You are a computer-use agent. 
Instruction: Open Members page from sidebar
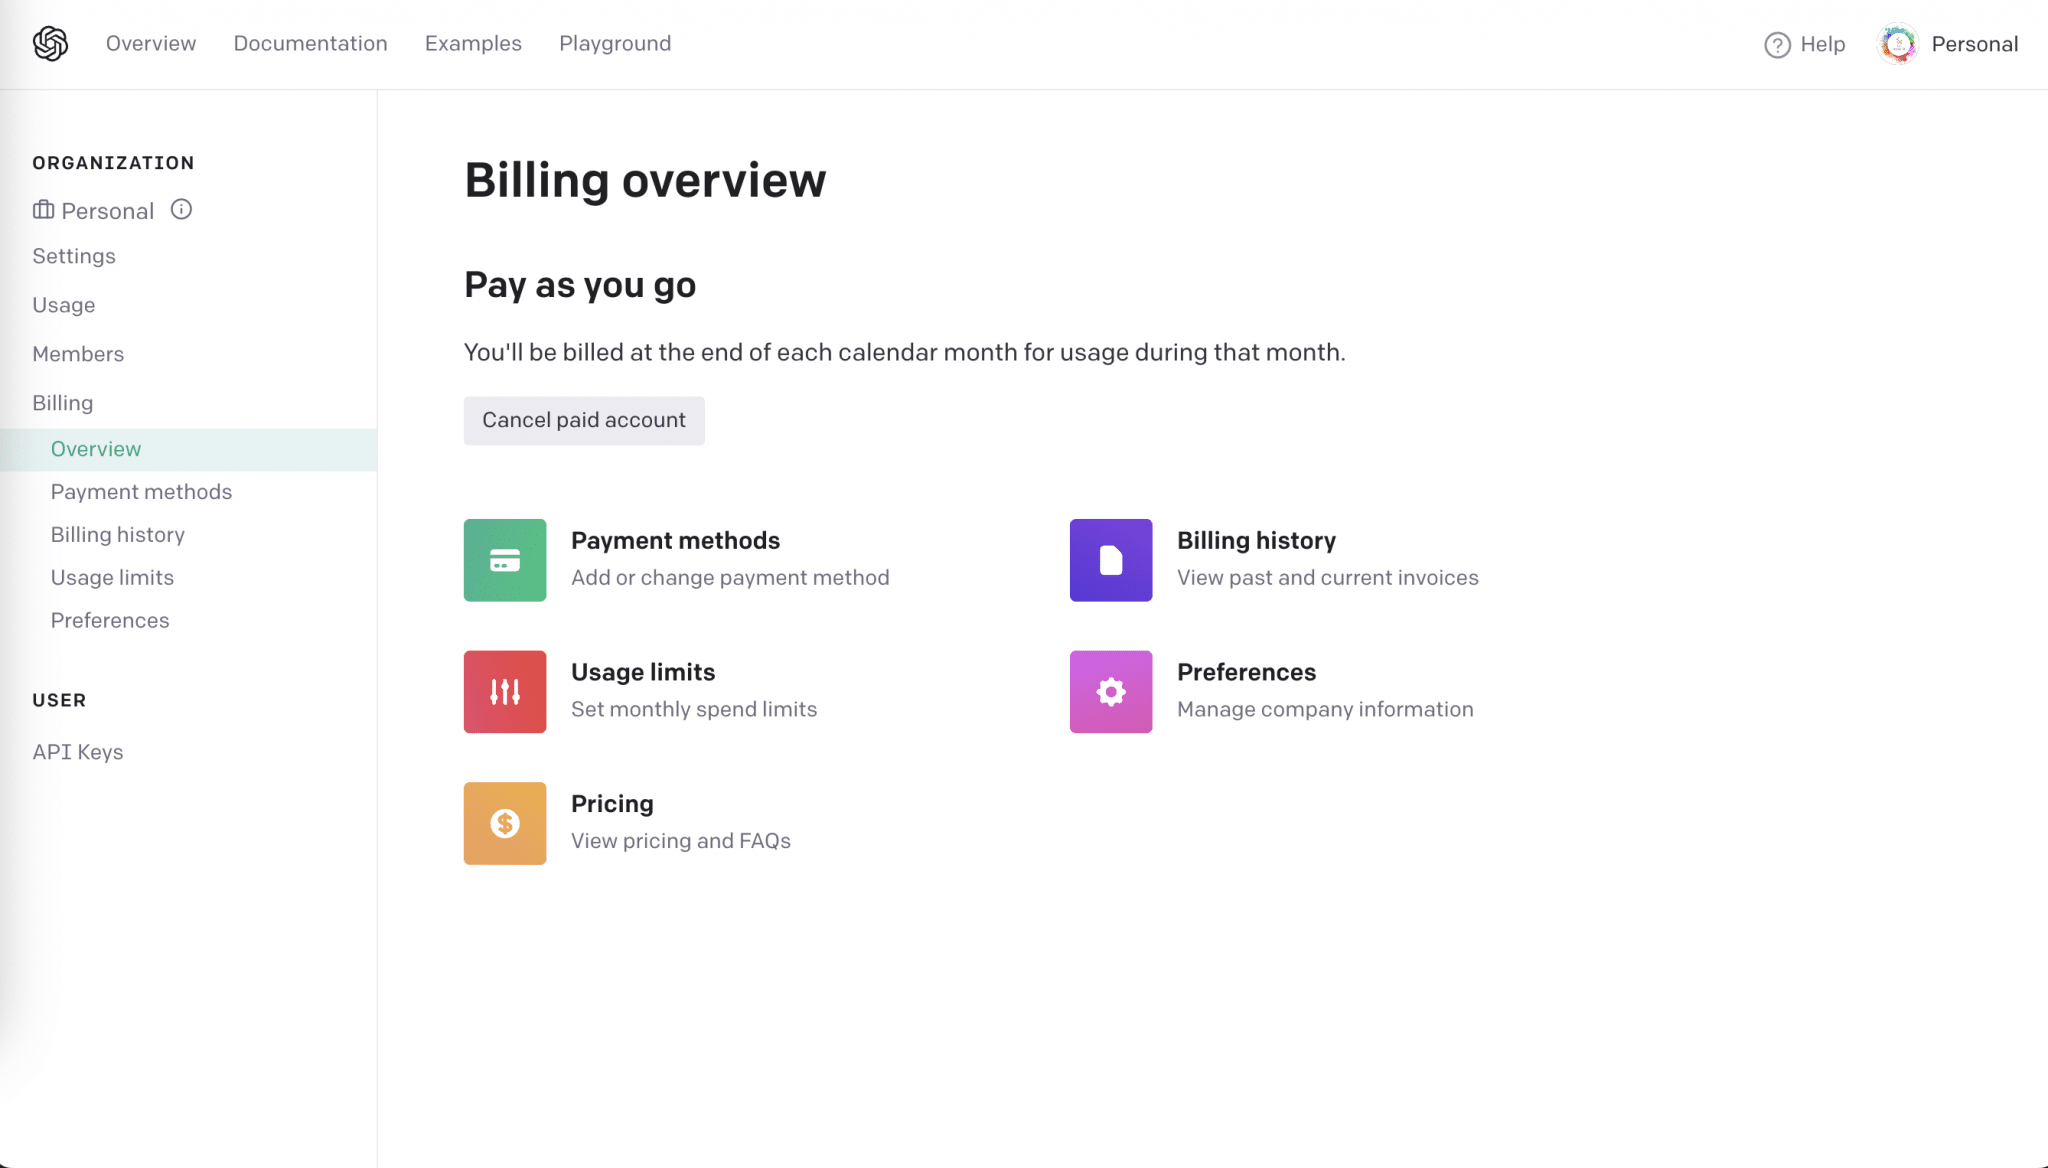coord(78,354)
